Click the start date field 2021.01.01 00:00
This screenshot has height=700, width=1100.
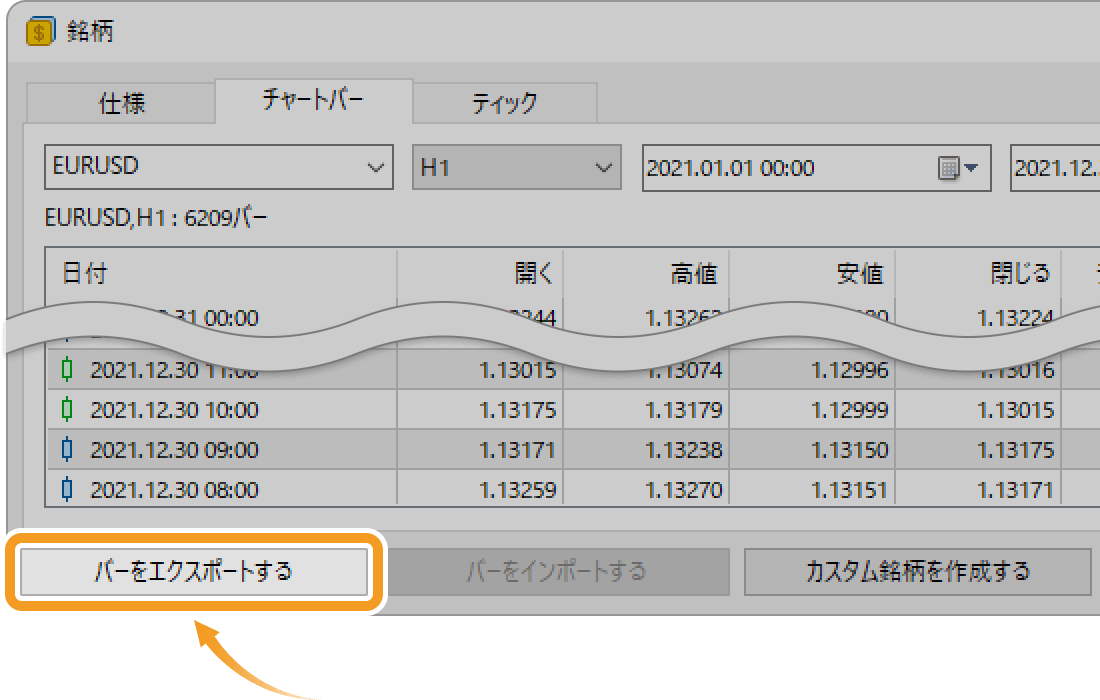(x=817, y=168)
